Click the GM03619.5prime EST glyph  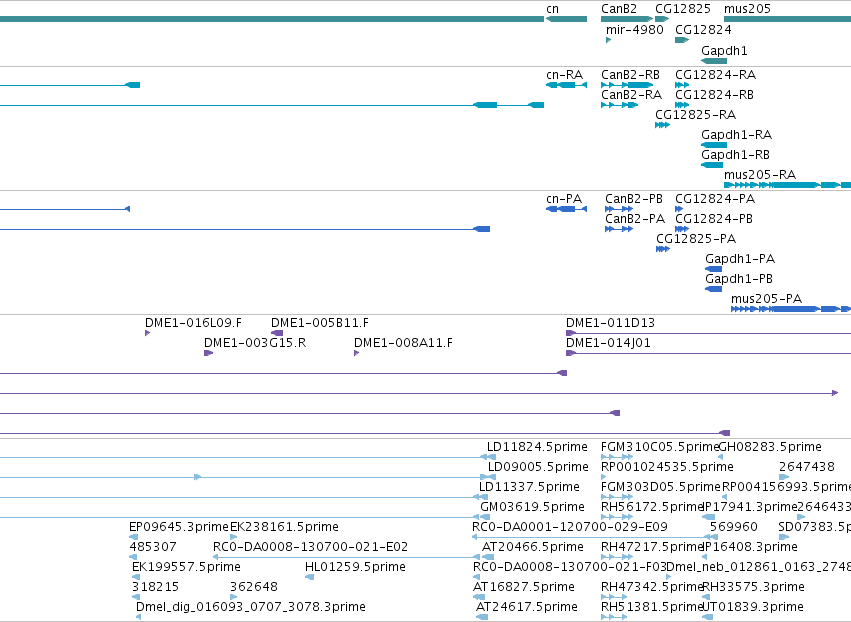(483, 517)
